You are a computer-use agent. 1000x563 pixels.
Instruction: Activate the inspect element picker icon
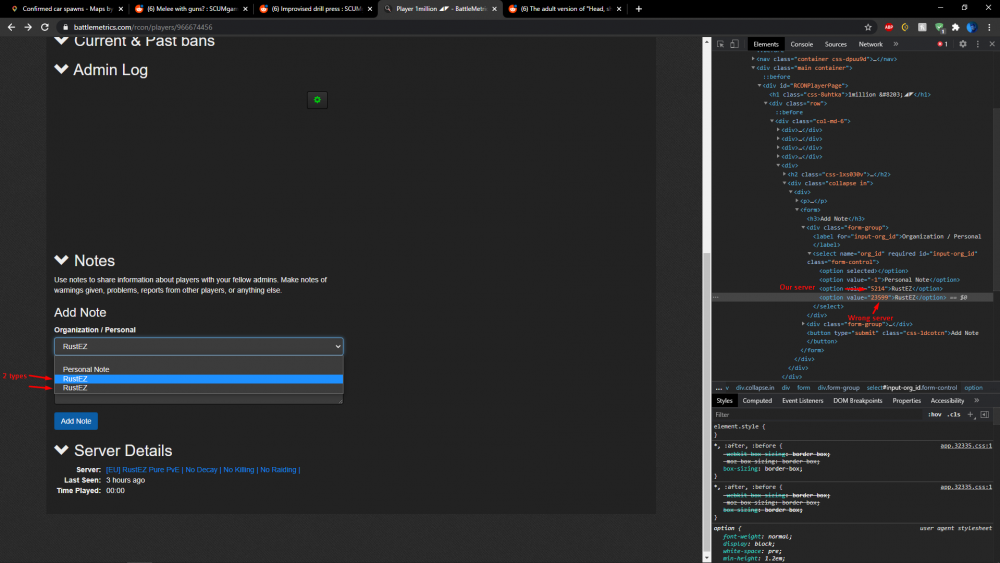[720, 44]
